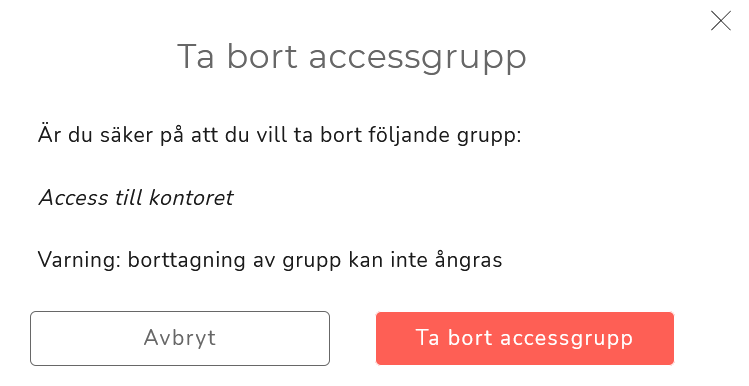Dismiss the delete dialog via the cross icon
This screenshot has height=386, width=749.
pyautogui.click(x=720, y=21)
